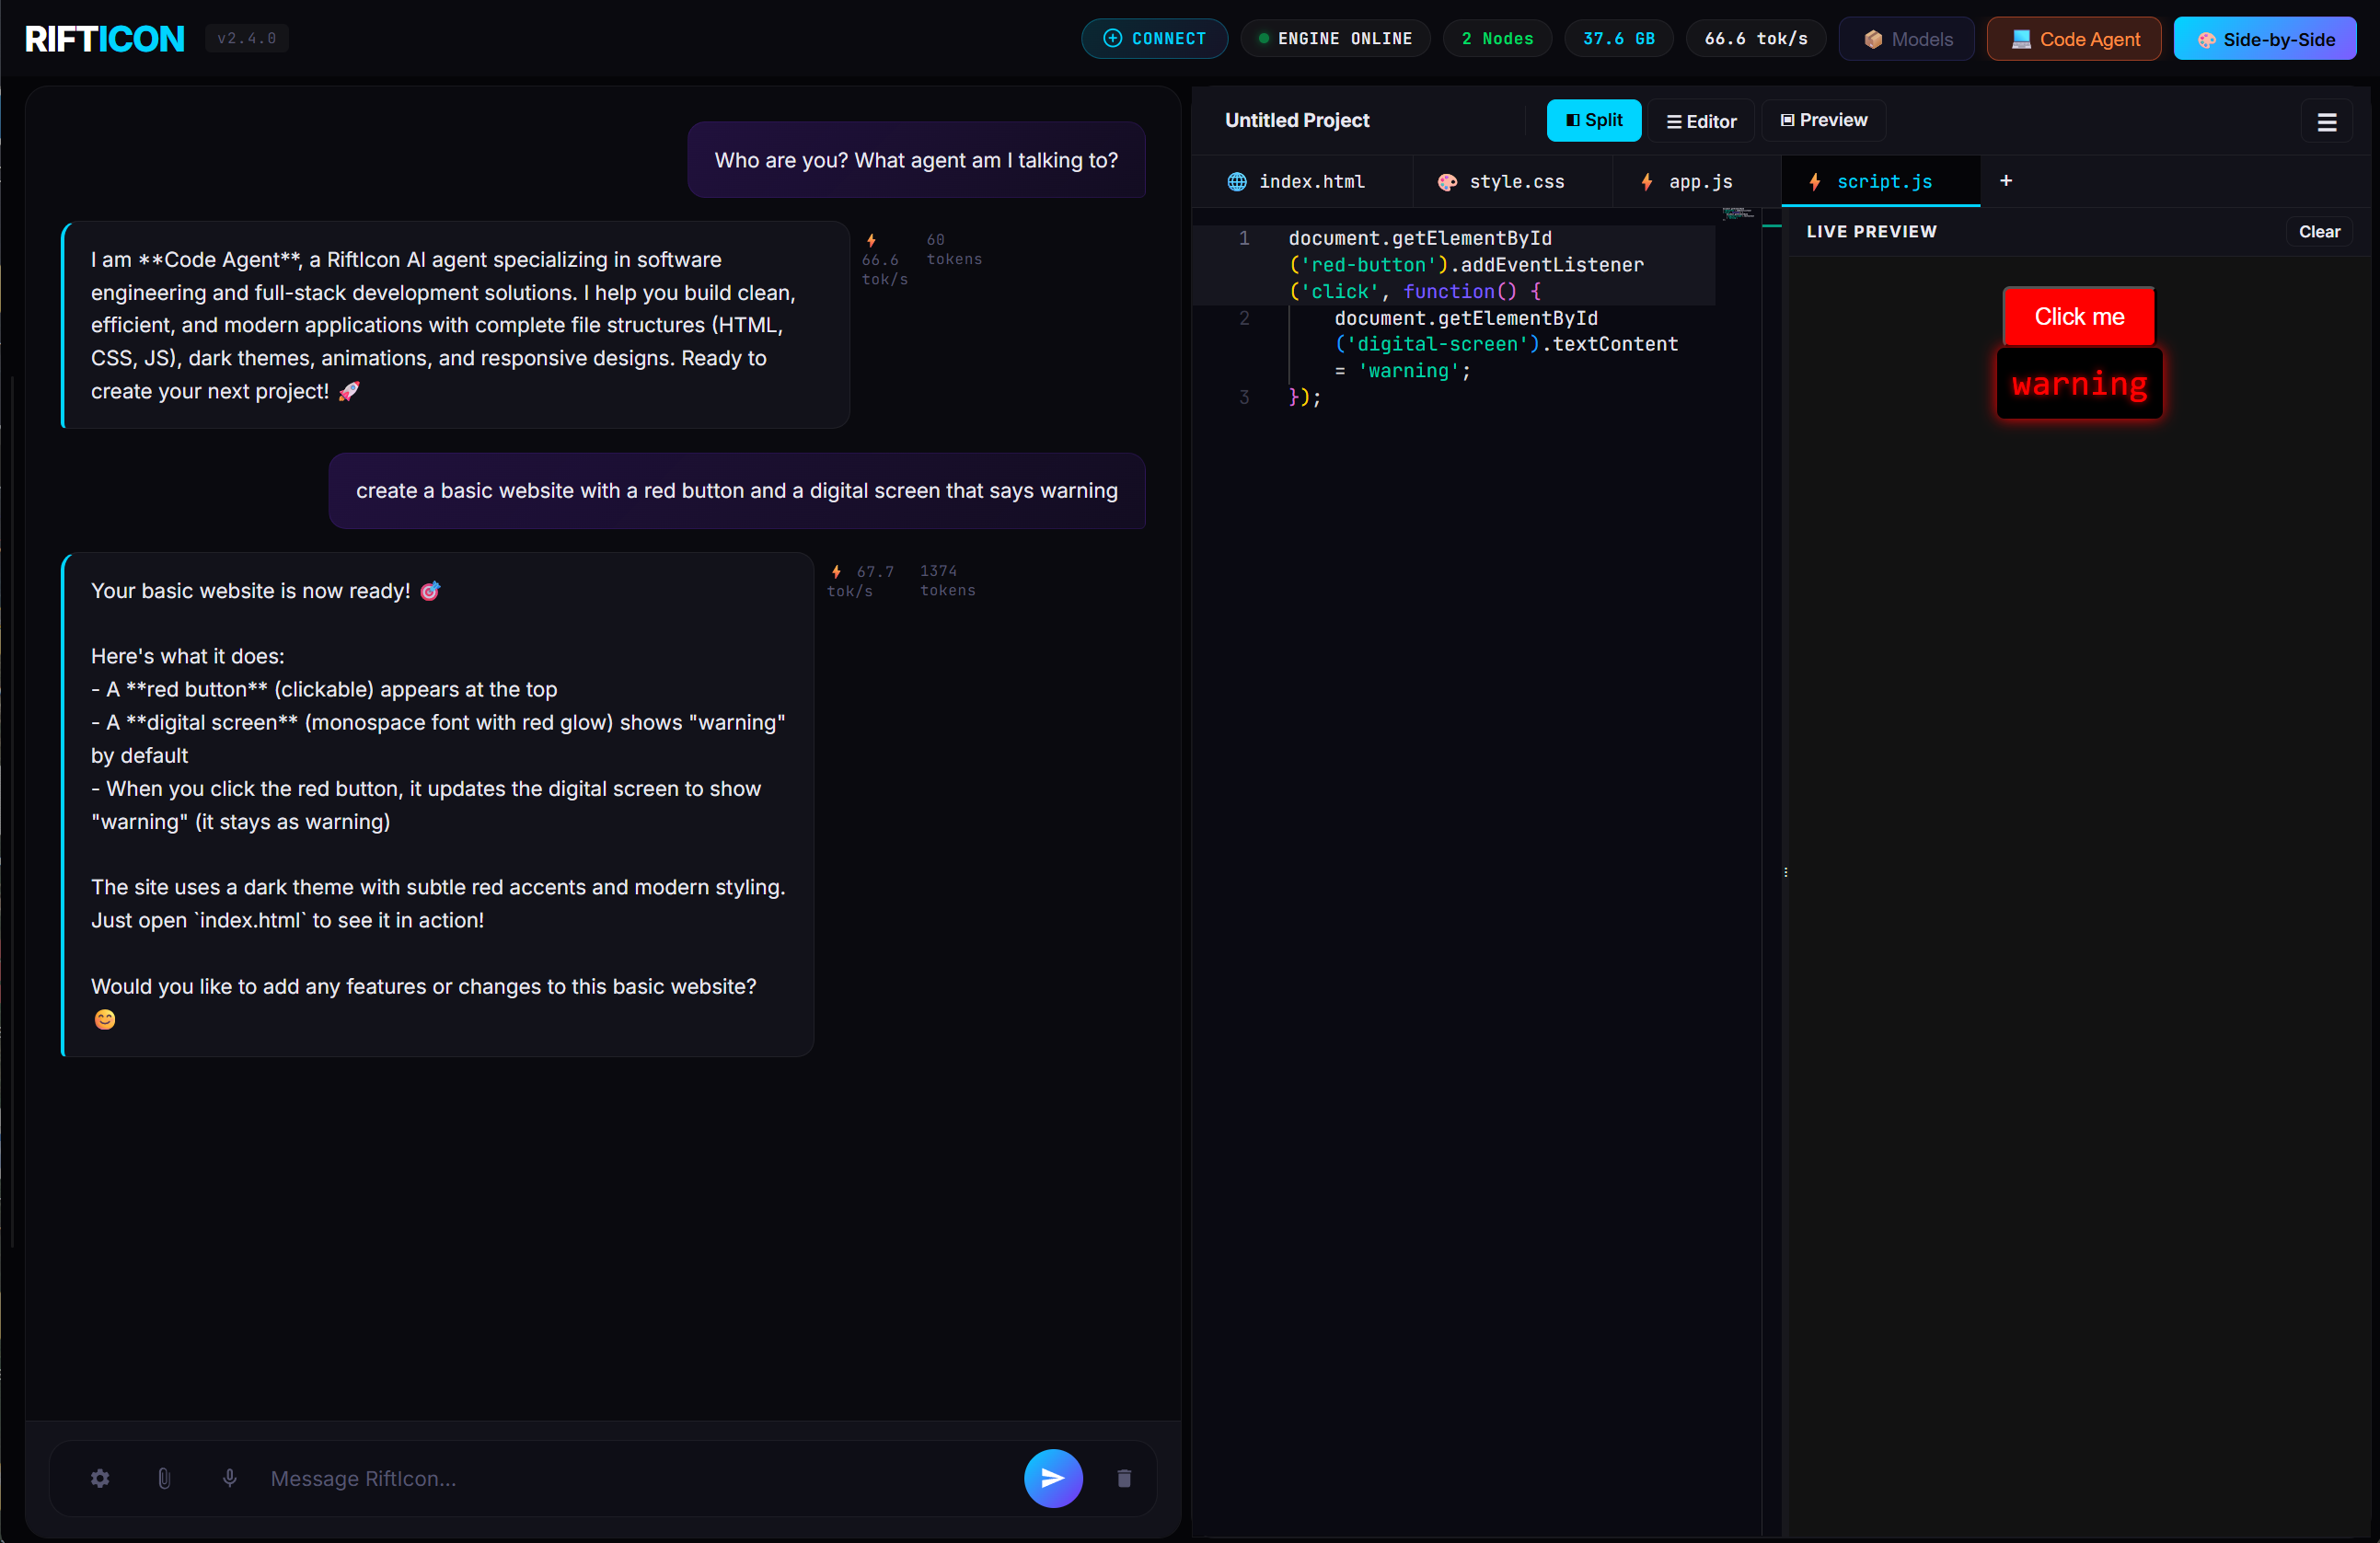The height and width of the screenshot is (1543, 2380).
Task: Click the RIFTICON logo
Action: pos(102,38)
